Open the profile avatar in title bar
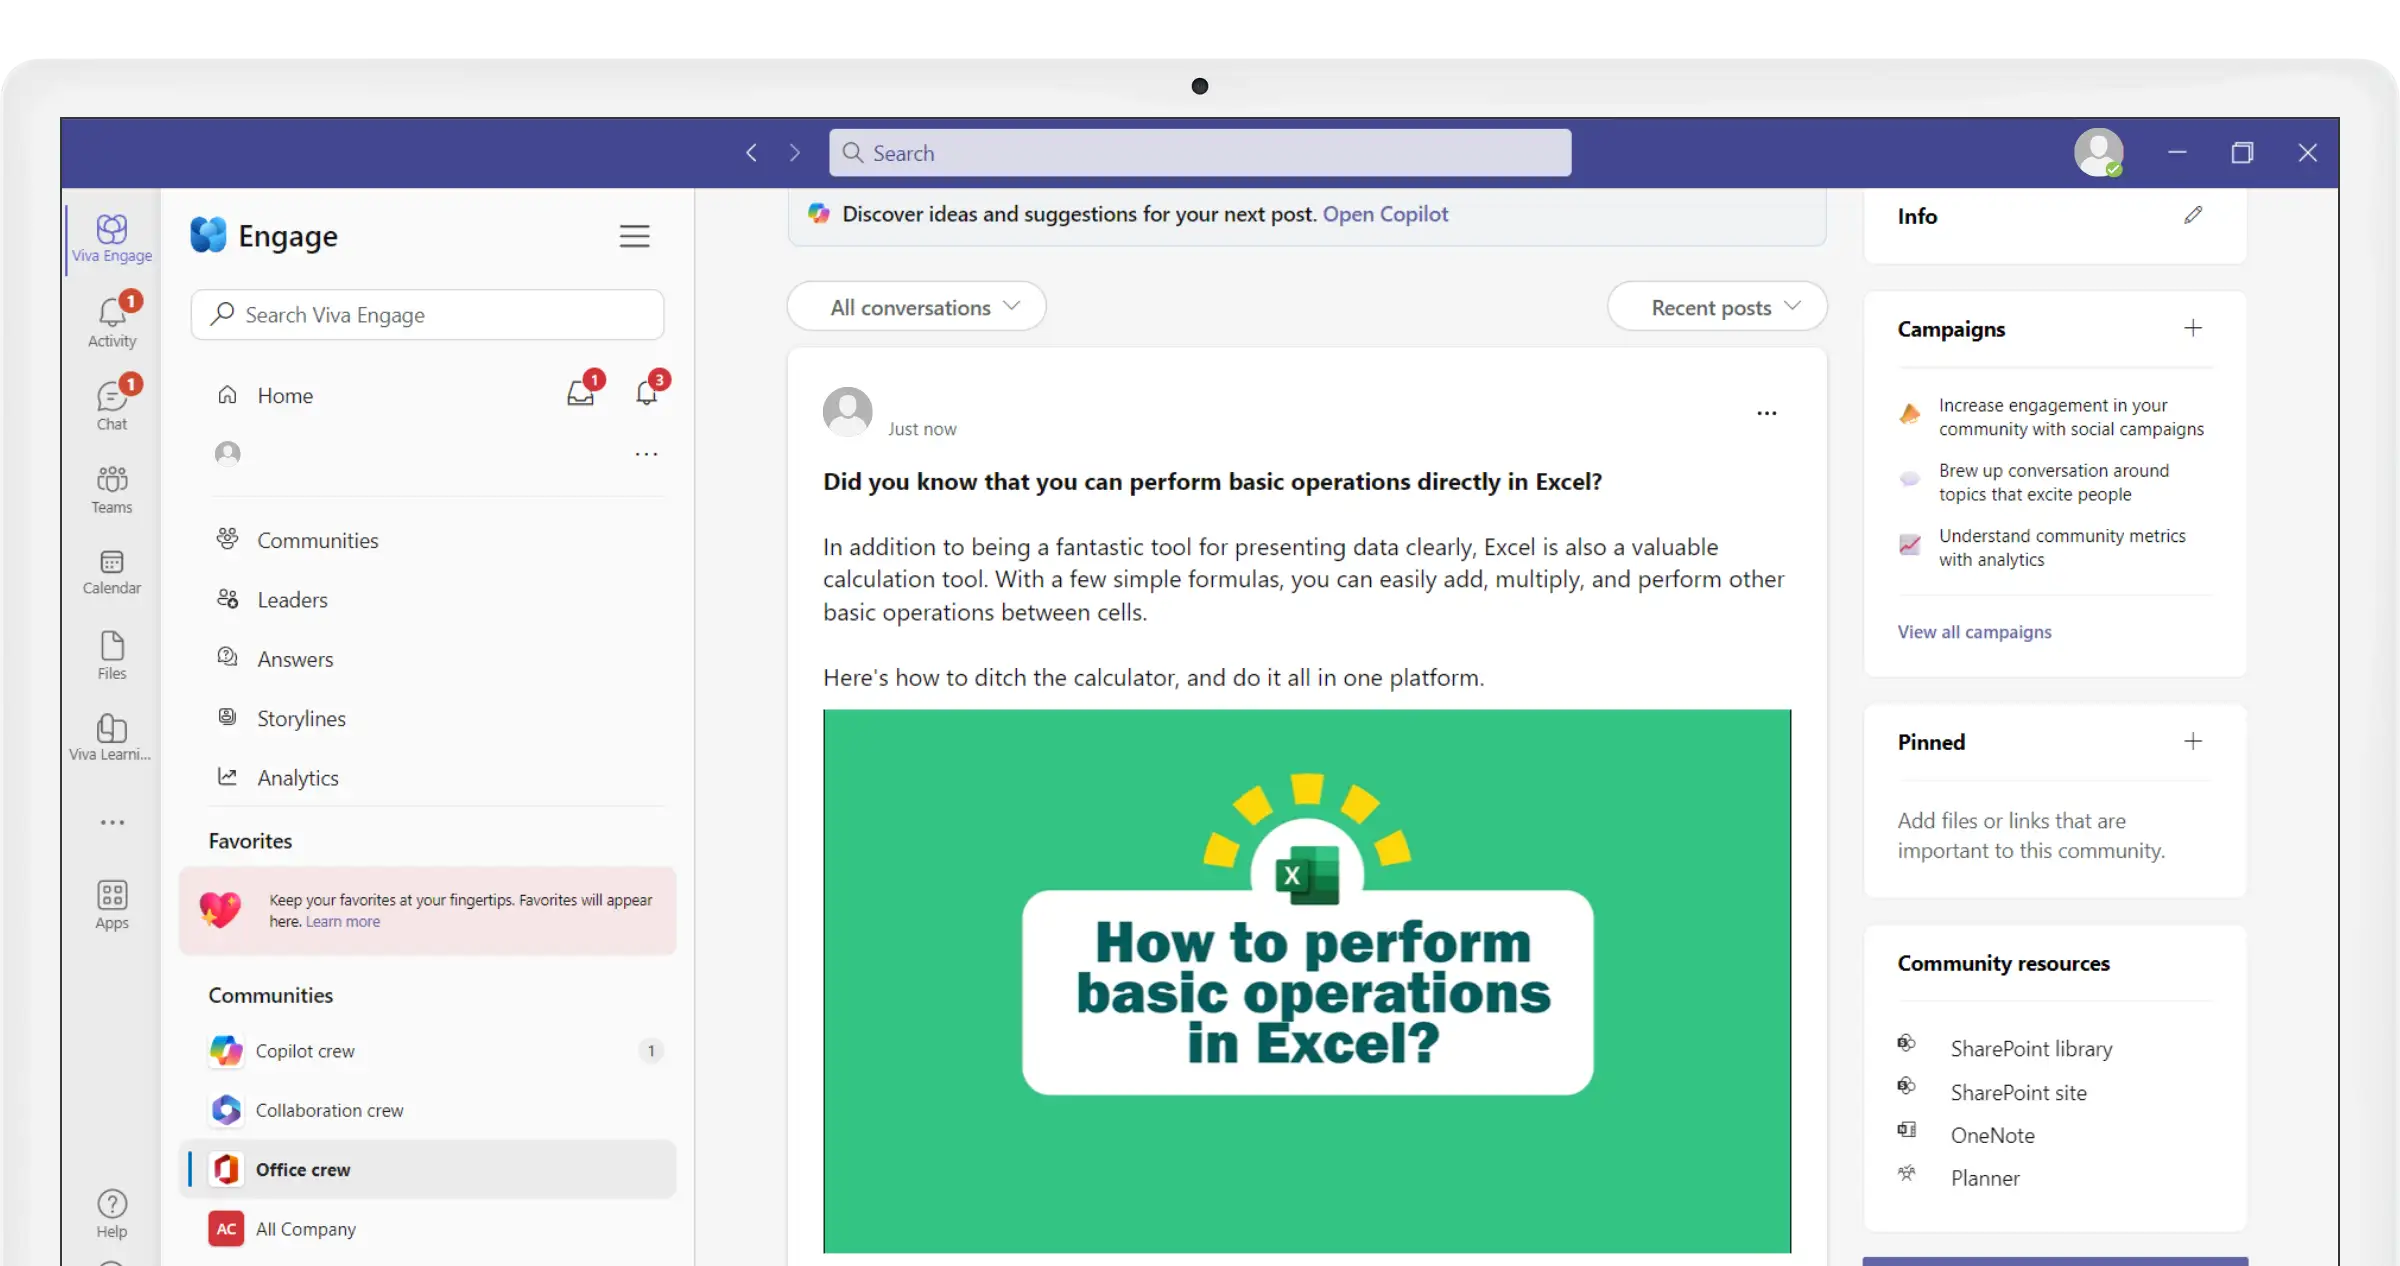 click(2098, 153)
